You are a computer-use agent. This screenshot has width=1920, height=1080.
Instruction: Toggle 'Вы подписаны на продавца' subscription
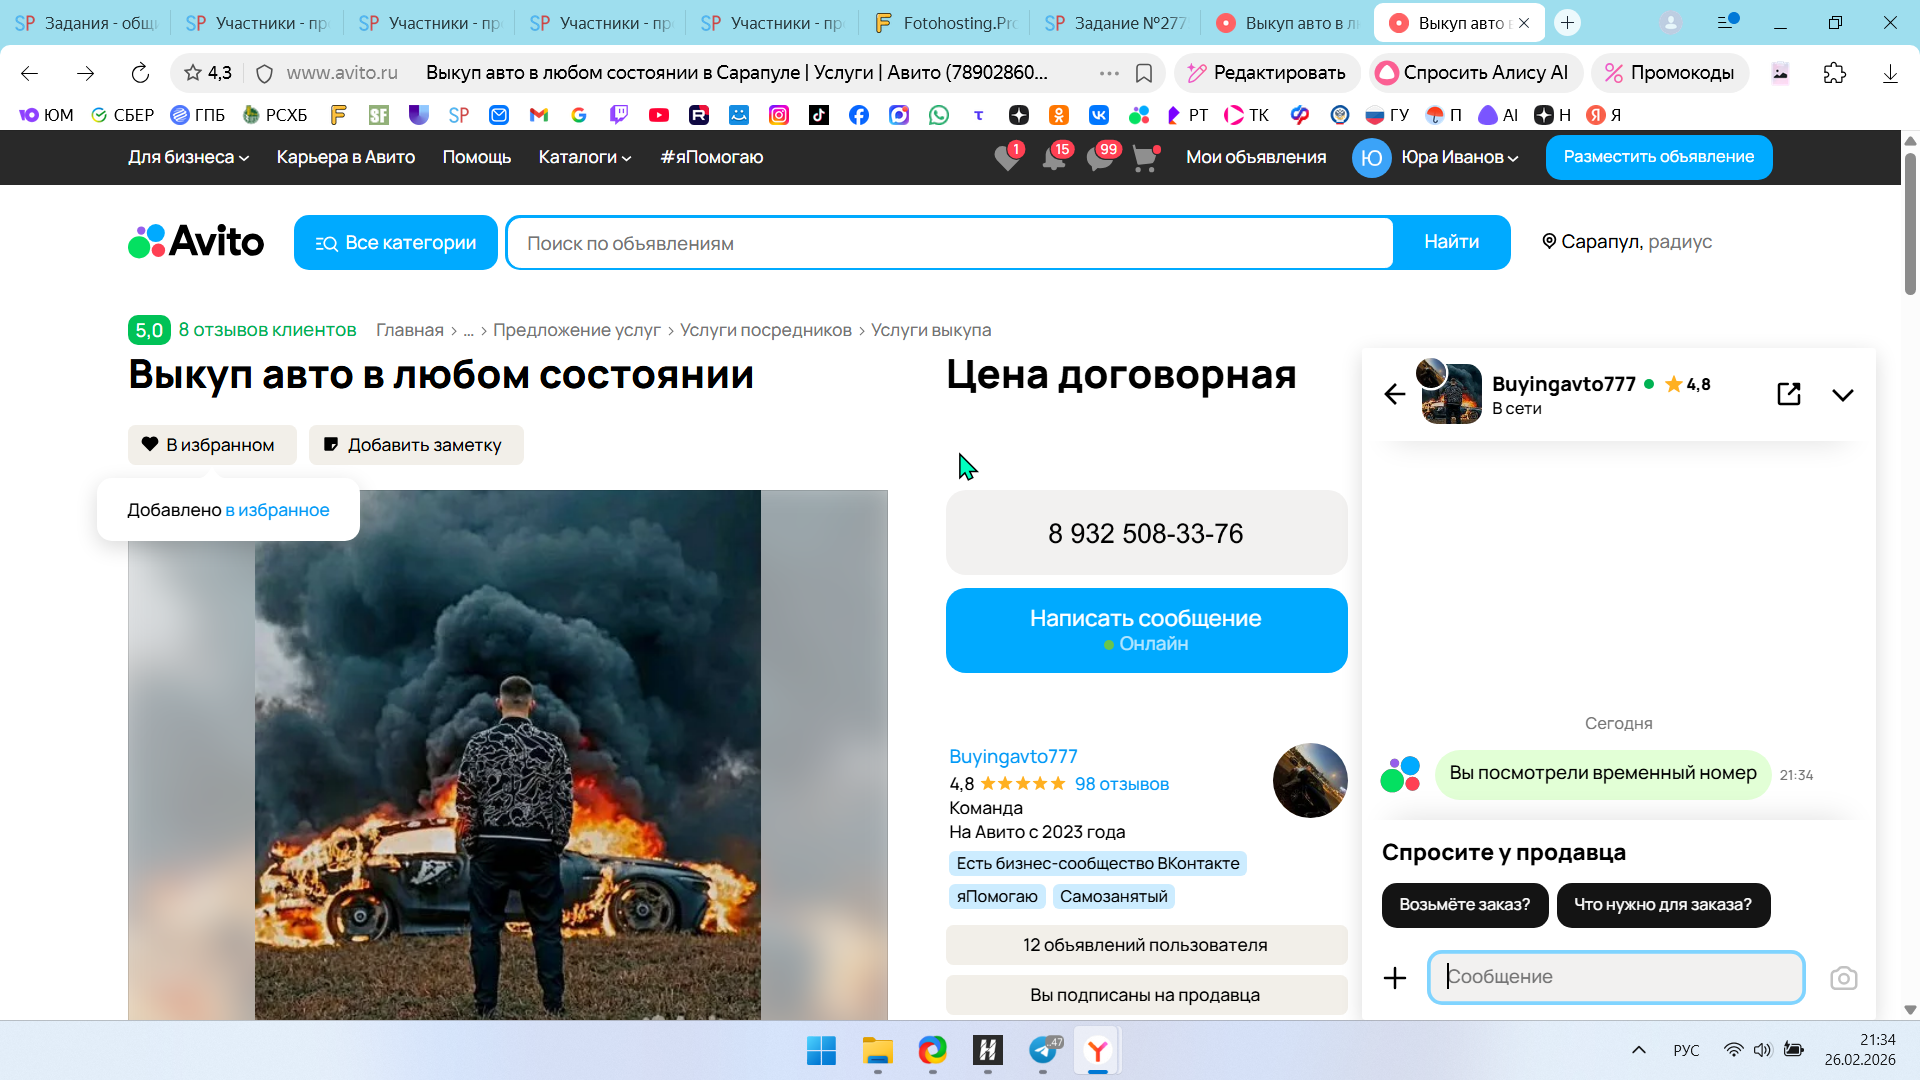coord(1146,995)
